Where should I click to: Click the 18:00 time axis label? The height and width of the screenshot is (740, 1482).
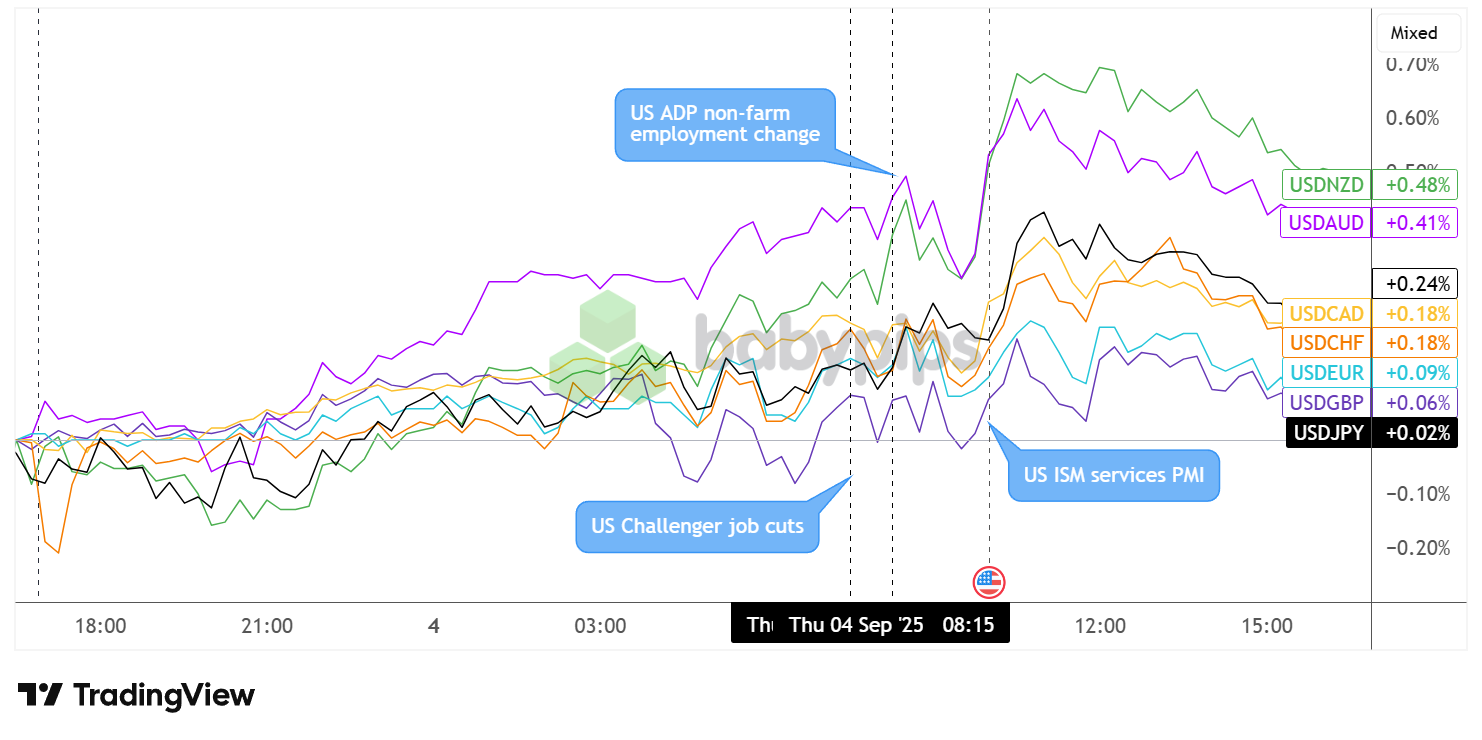(x=101, y=626)
